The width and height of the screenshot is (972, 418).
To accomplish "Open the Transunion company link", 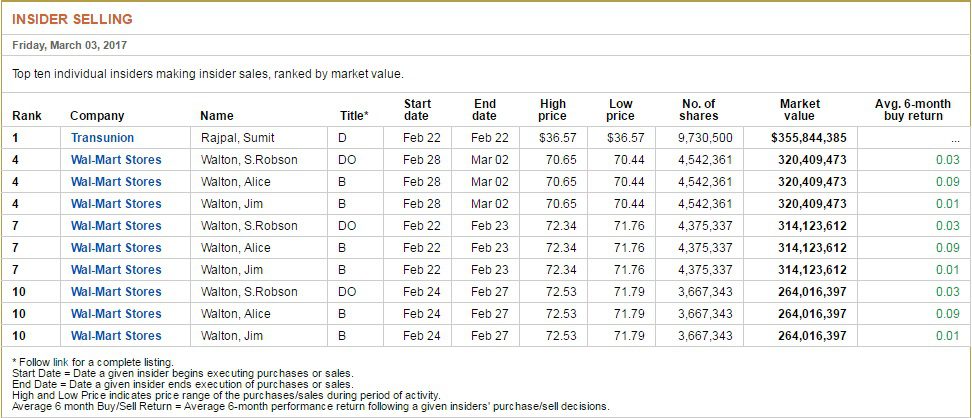I will [x=102, y=138].
